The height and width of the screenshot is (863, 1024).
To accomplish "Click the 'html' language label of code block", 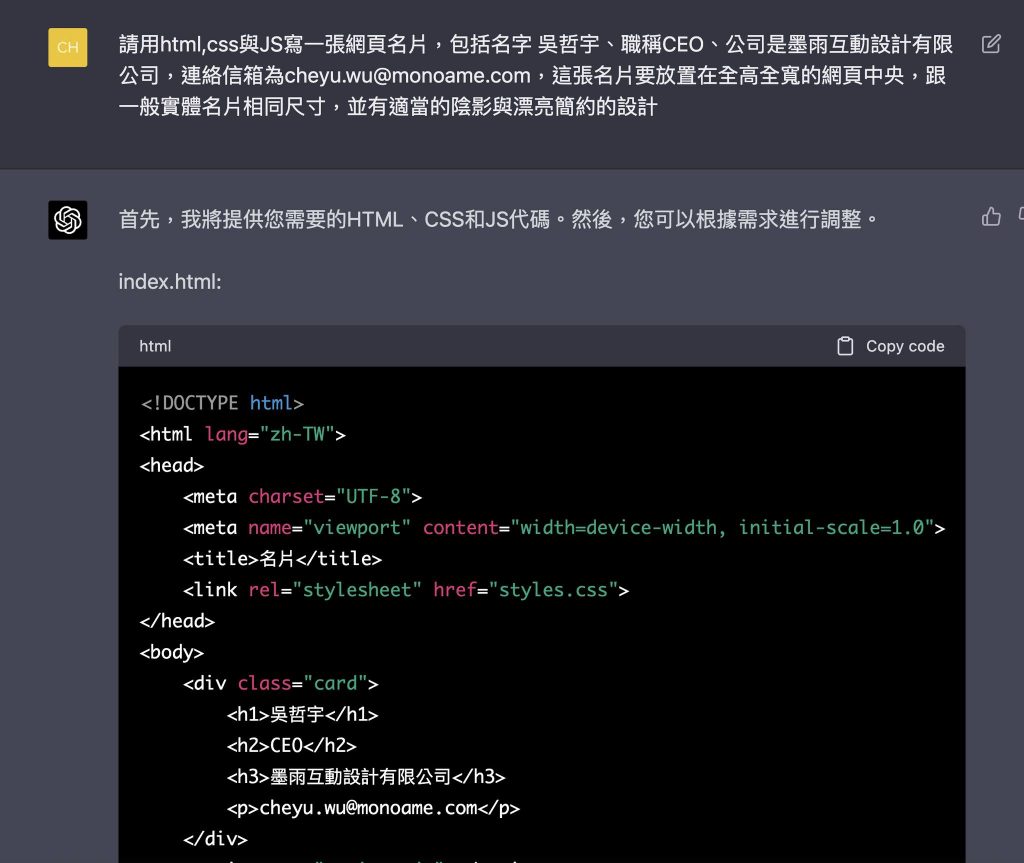I will click(155, 346).
